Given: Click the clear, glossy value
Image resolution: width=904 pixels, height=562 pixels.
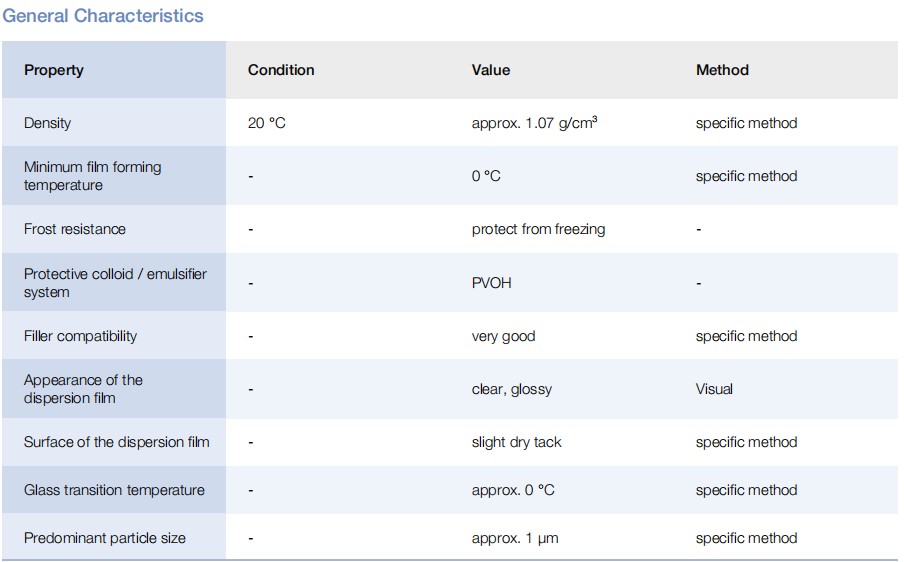Looking at the screenshot, I should (x=511, y=389).
